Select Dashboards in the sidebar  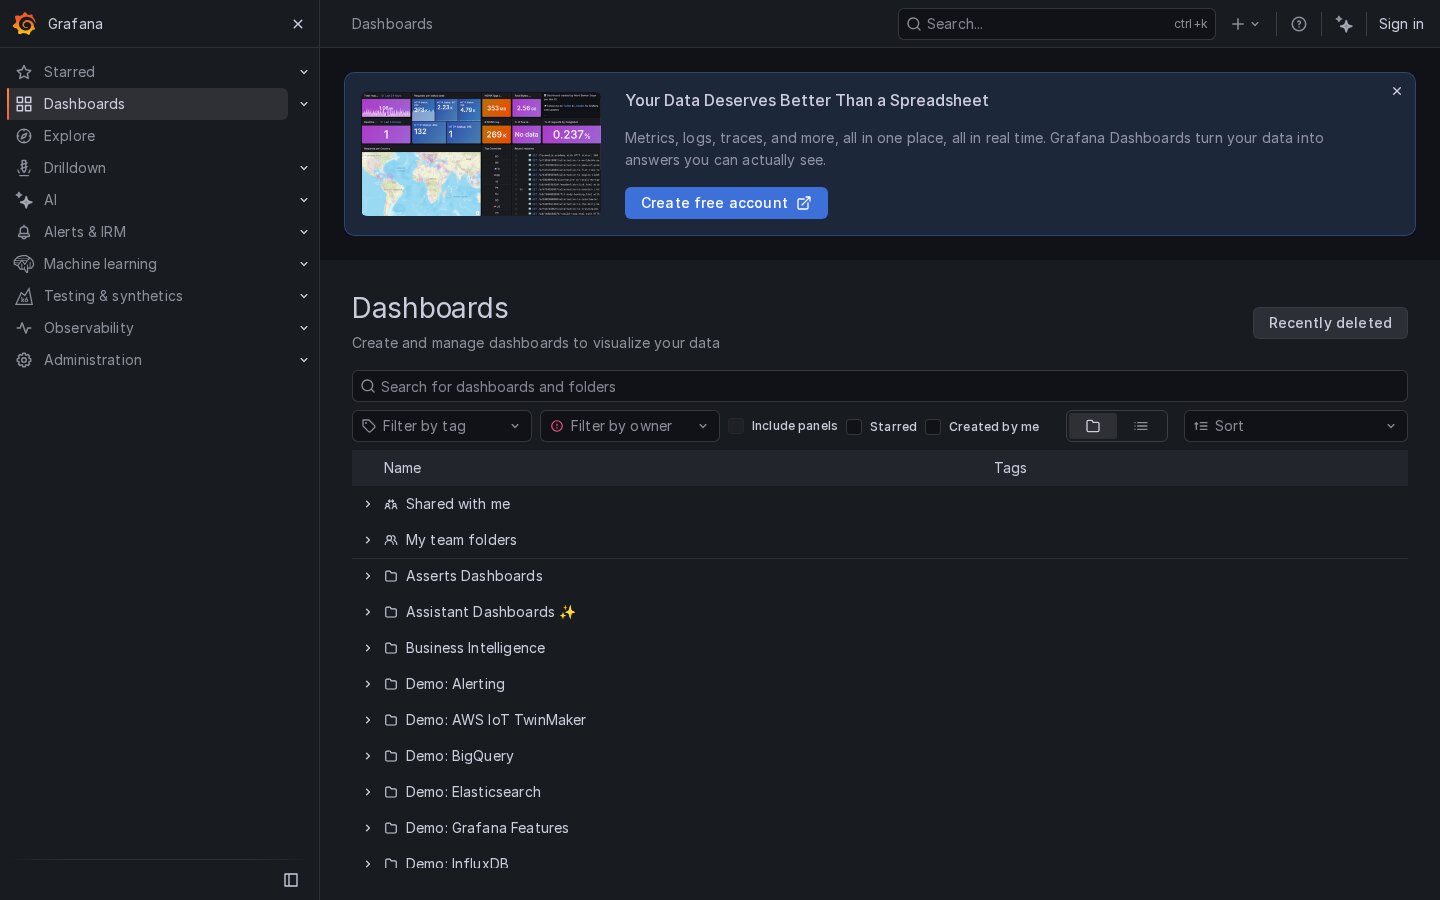click(148, 104)
